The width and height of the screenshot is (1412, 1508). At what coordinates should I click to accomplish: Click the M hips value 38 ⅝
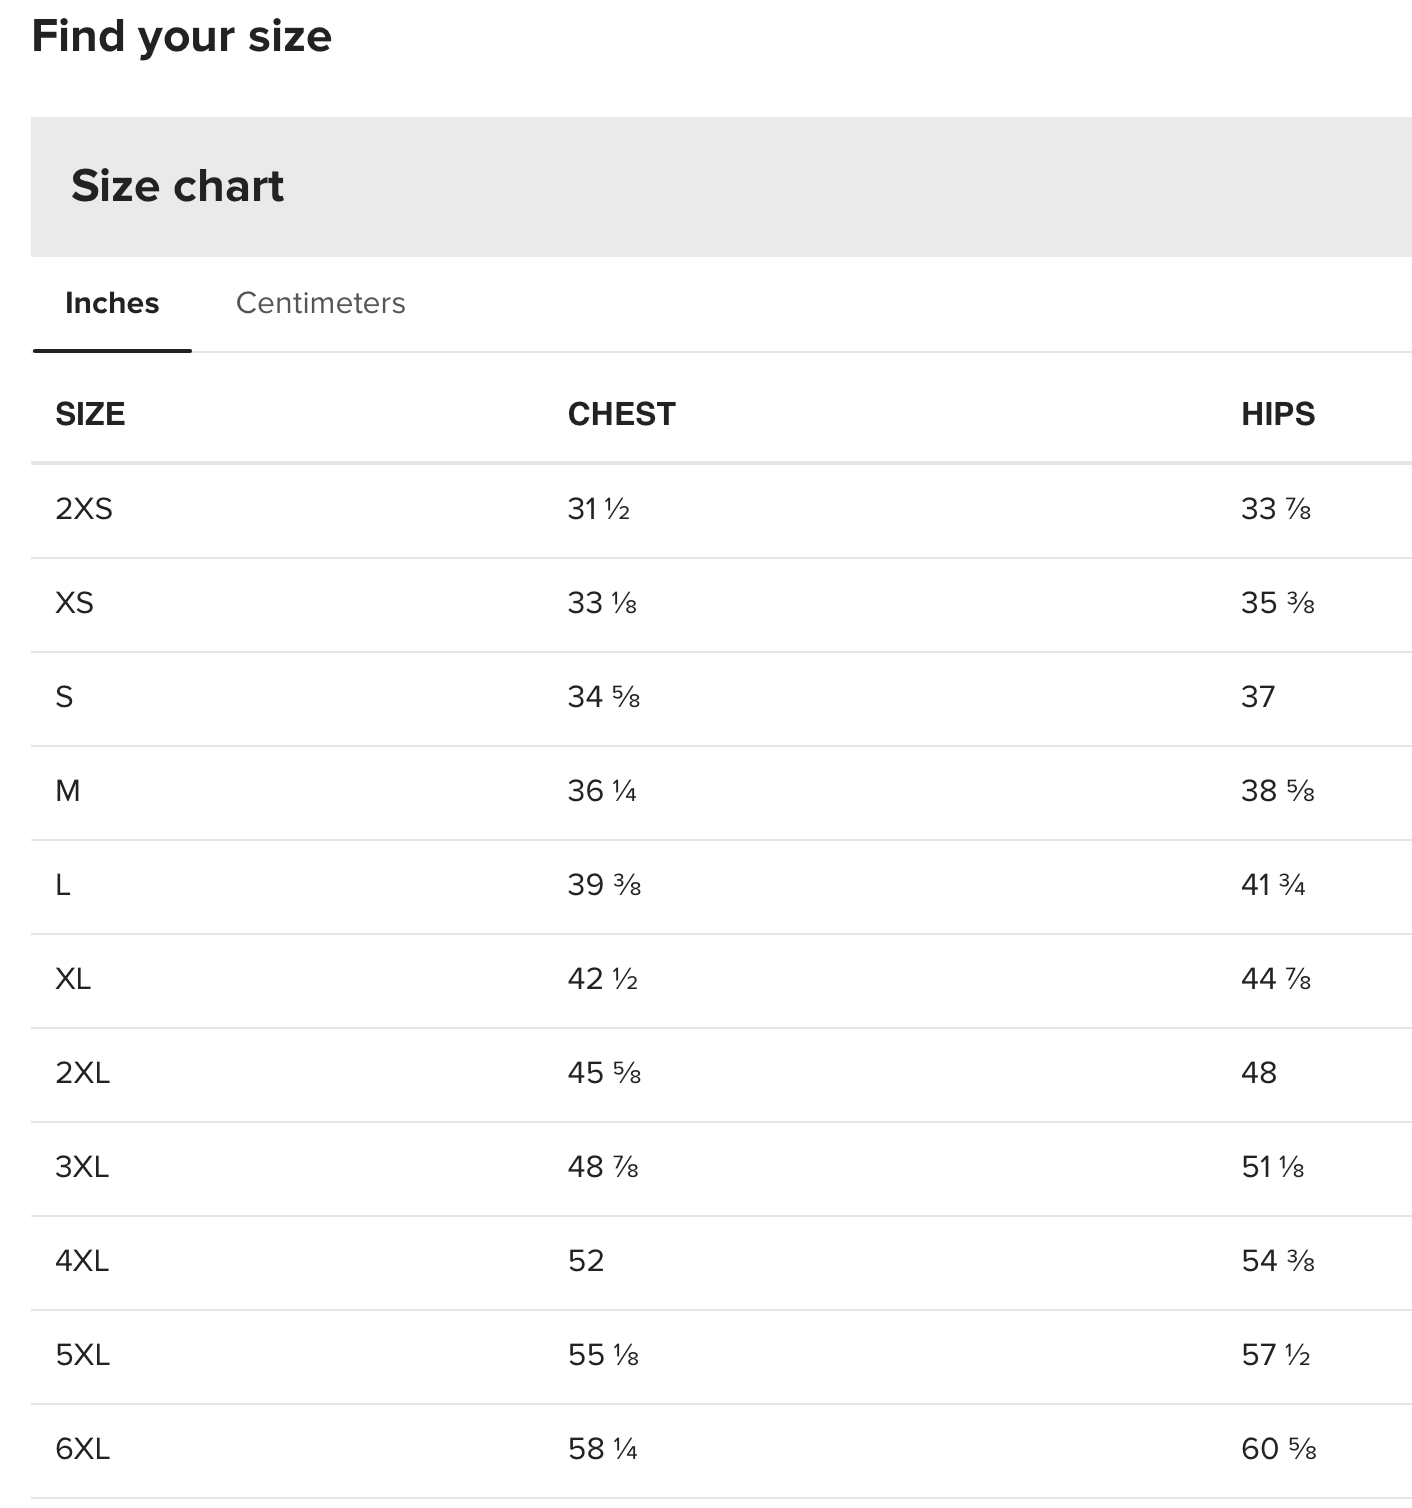[1277, 791]
